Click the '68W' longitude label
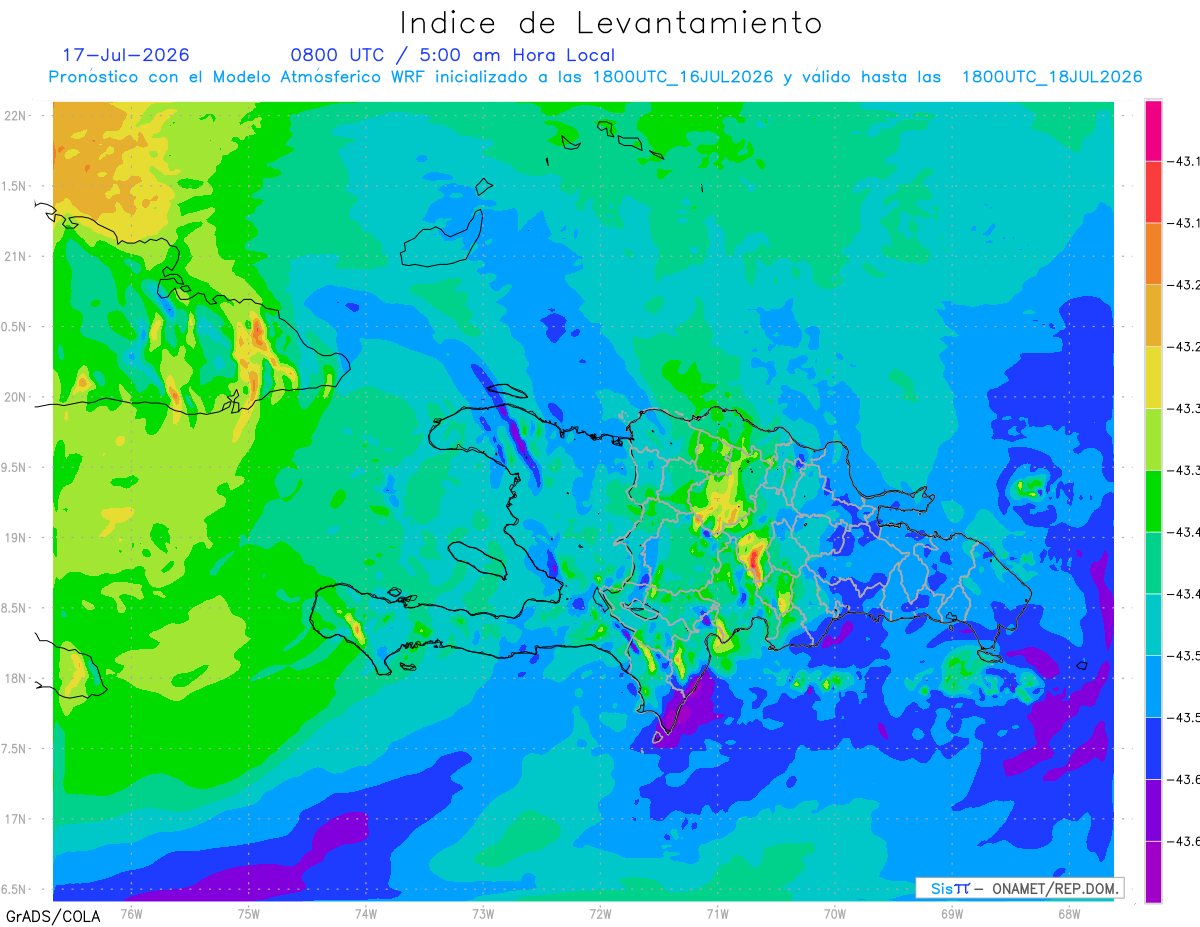 click(x=1069, y=912)
